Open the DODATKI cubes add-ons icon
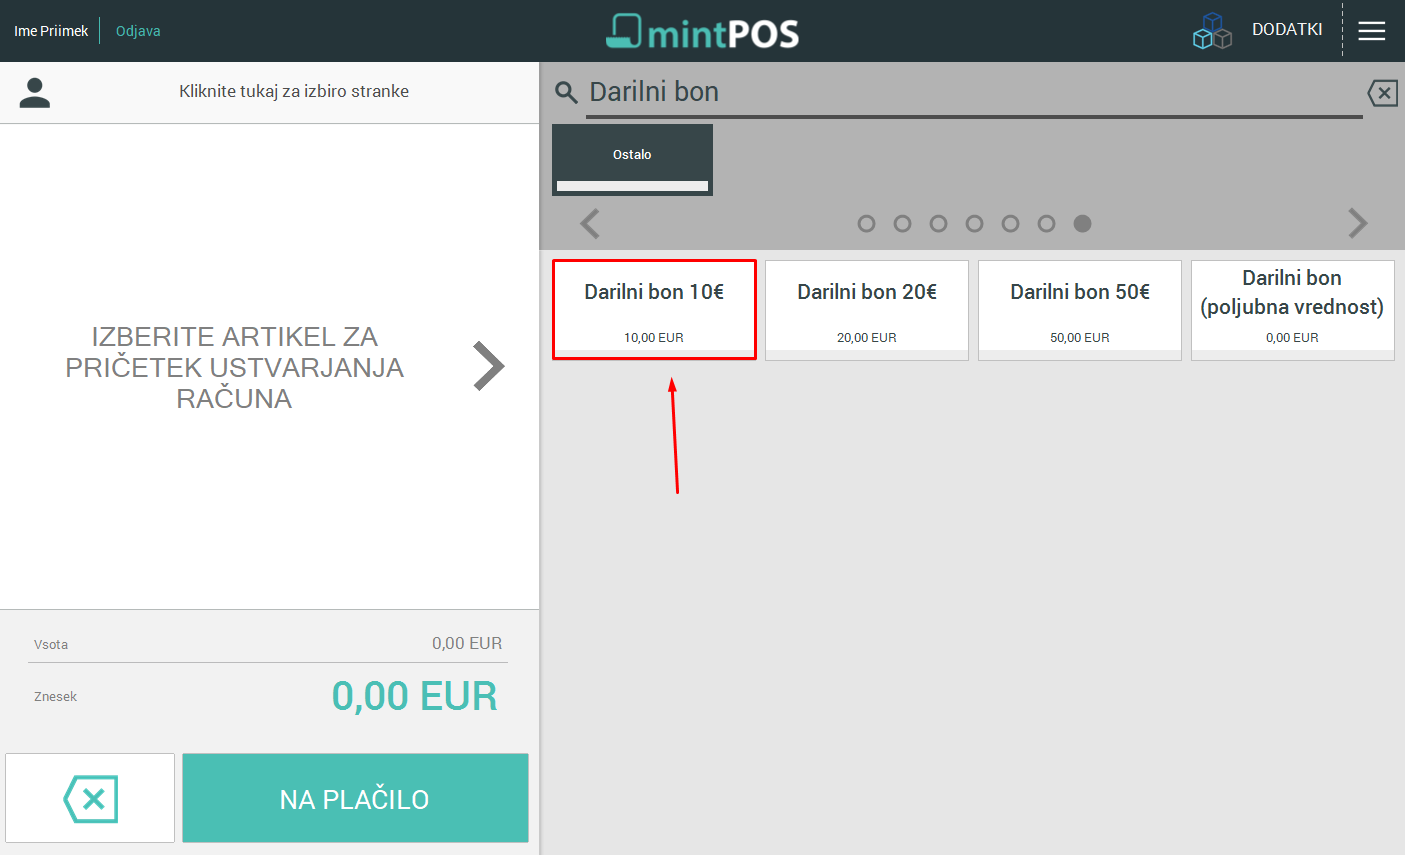The height and width of the screenshot is (855, 1405). (1212, 31)
